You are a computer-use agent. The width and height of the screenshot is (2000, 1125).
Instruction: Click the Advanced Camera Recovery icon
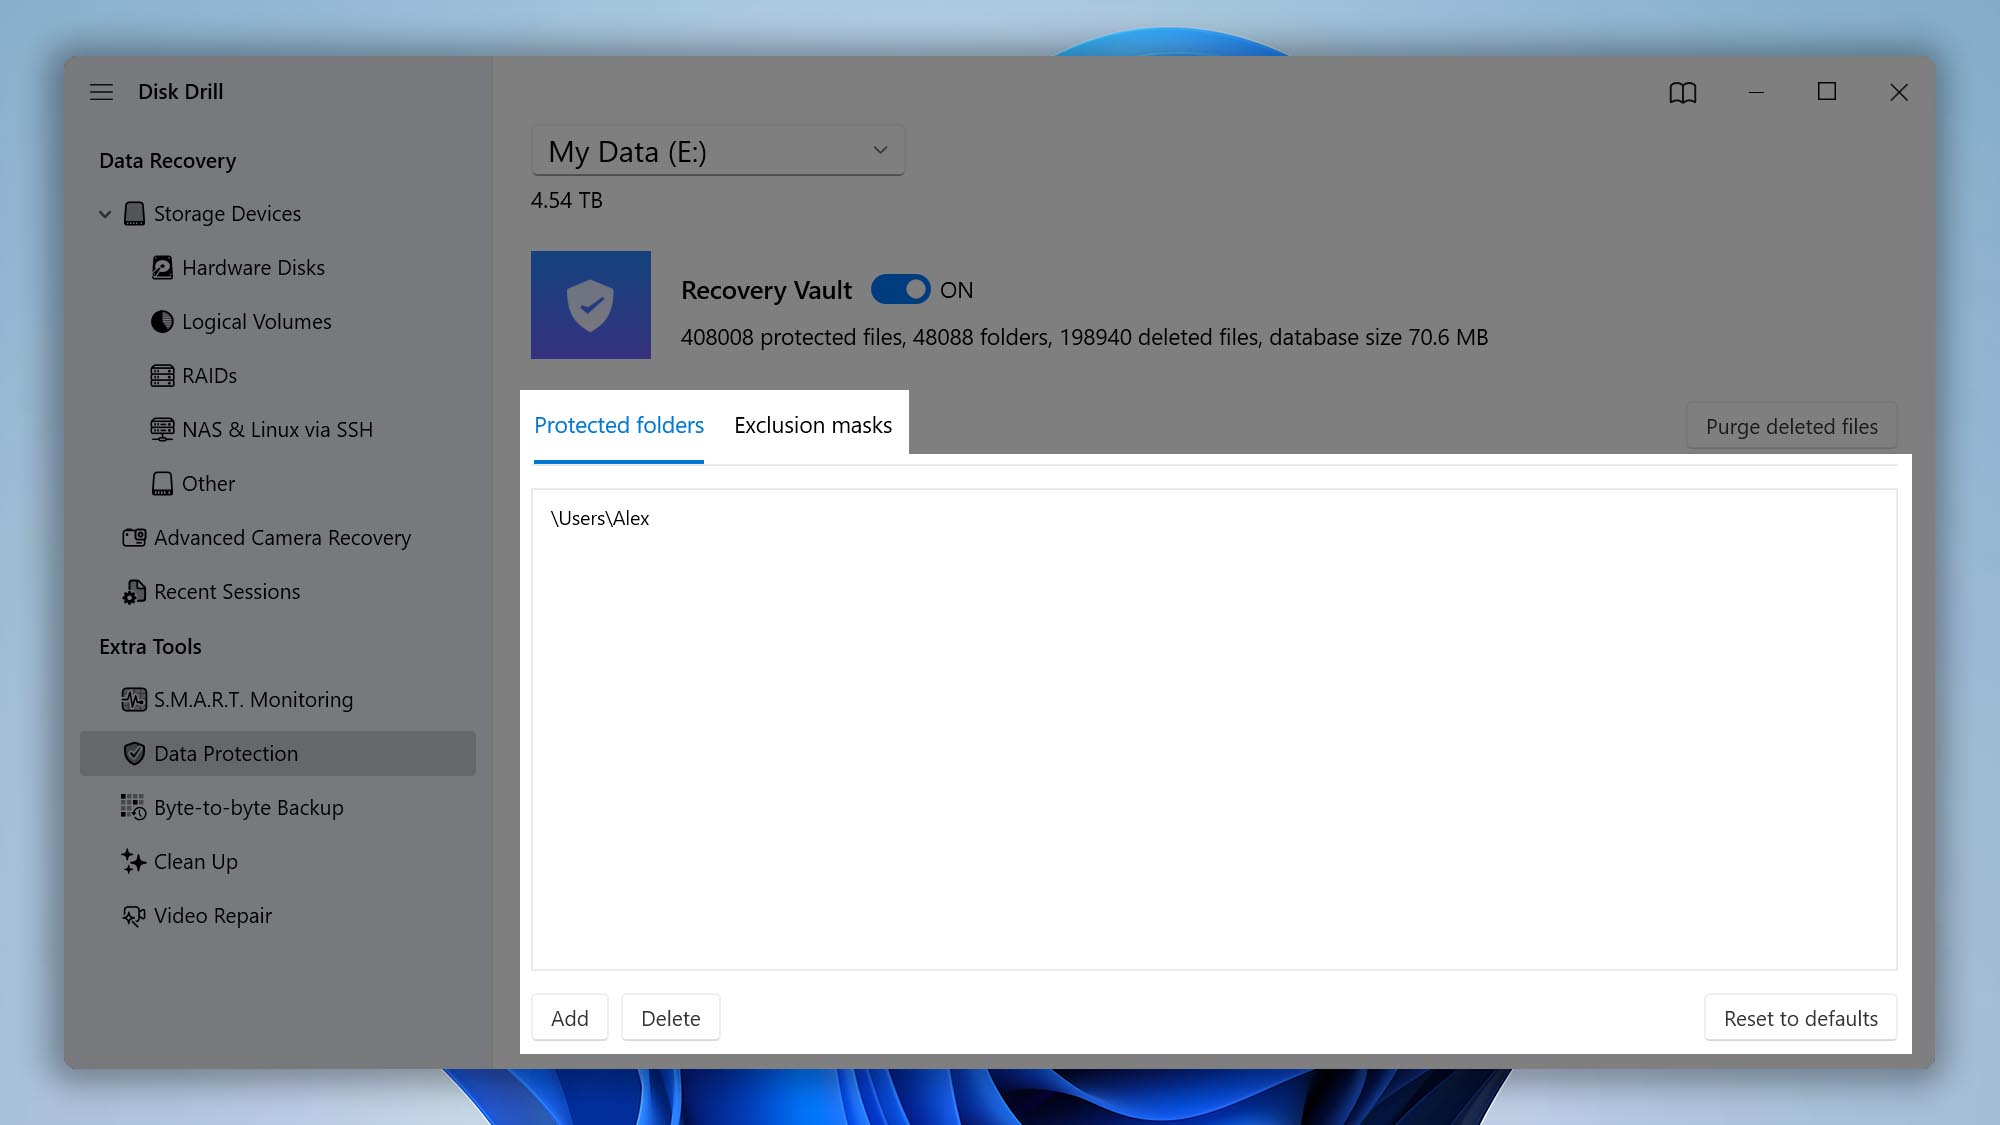point(134,538)
